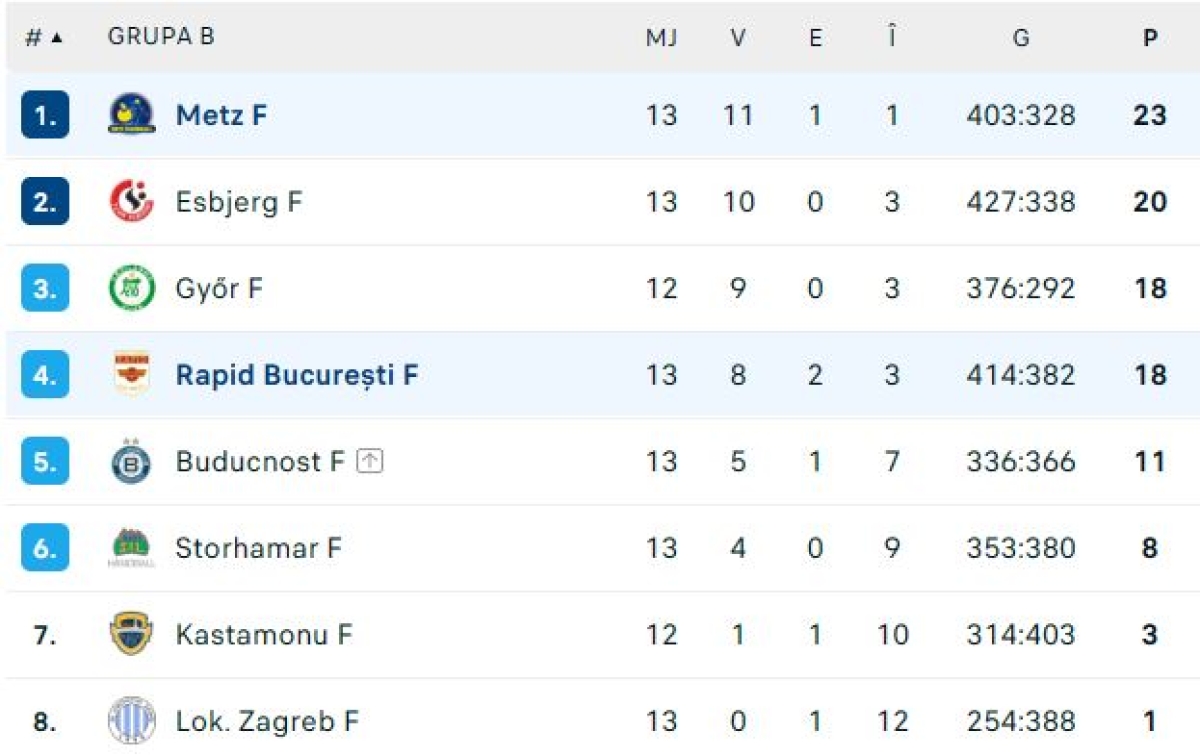
Task: Click the light-blue rank 6 position badge
Action: [x=45, y=548]
